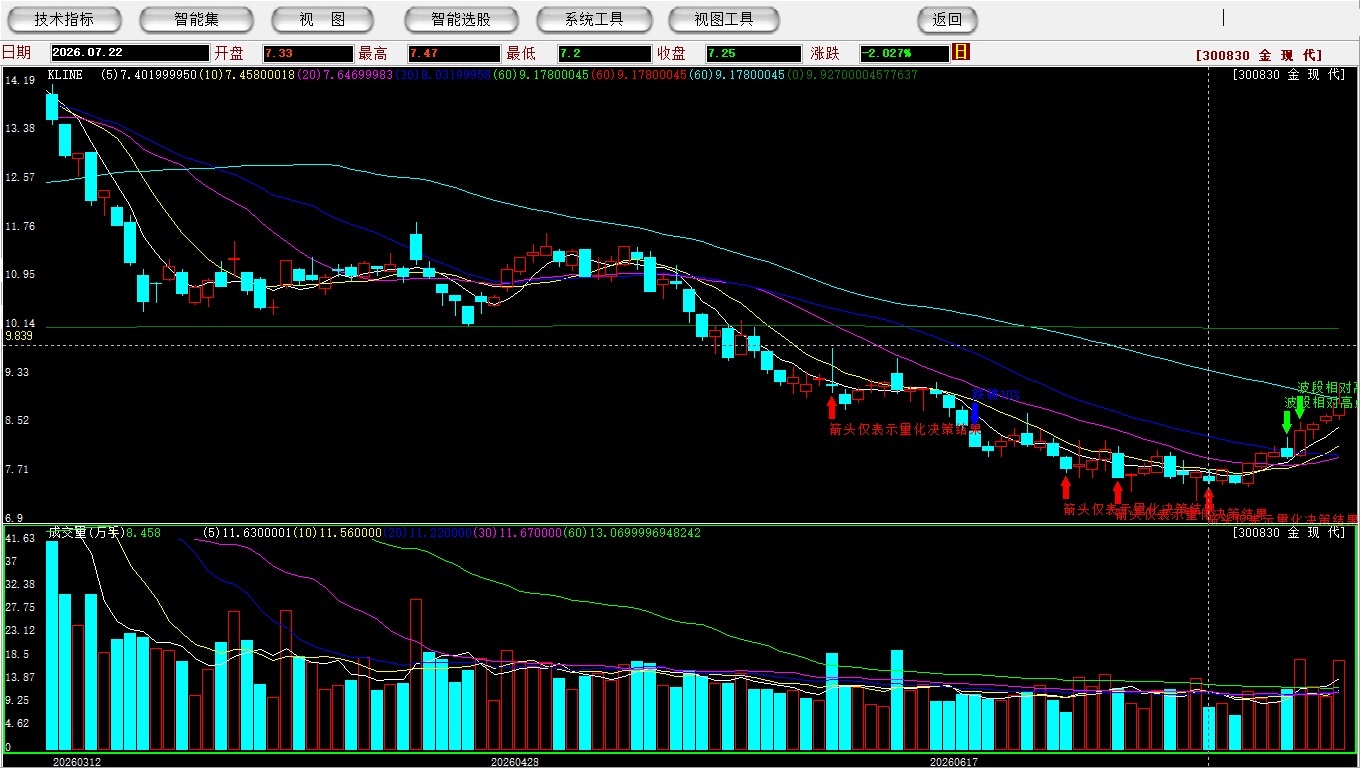Click the 涨跌 label

[826, 53]
